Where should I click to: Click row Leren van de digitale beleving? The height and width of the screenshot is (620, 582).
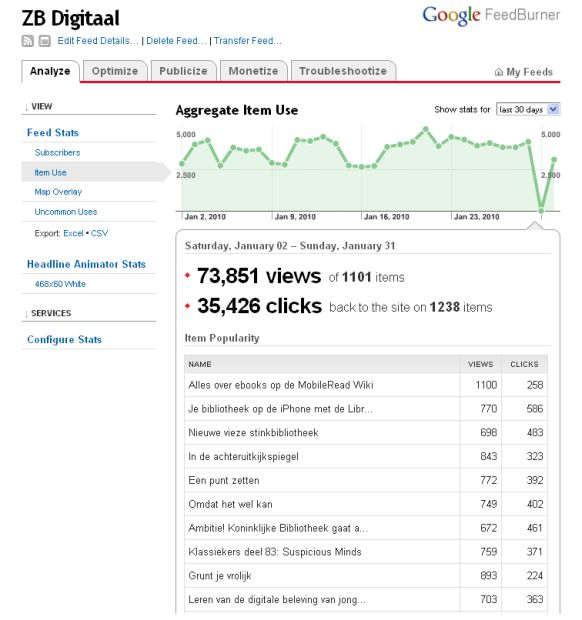coord(366,600)
